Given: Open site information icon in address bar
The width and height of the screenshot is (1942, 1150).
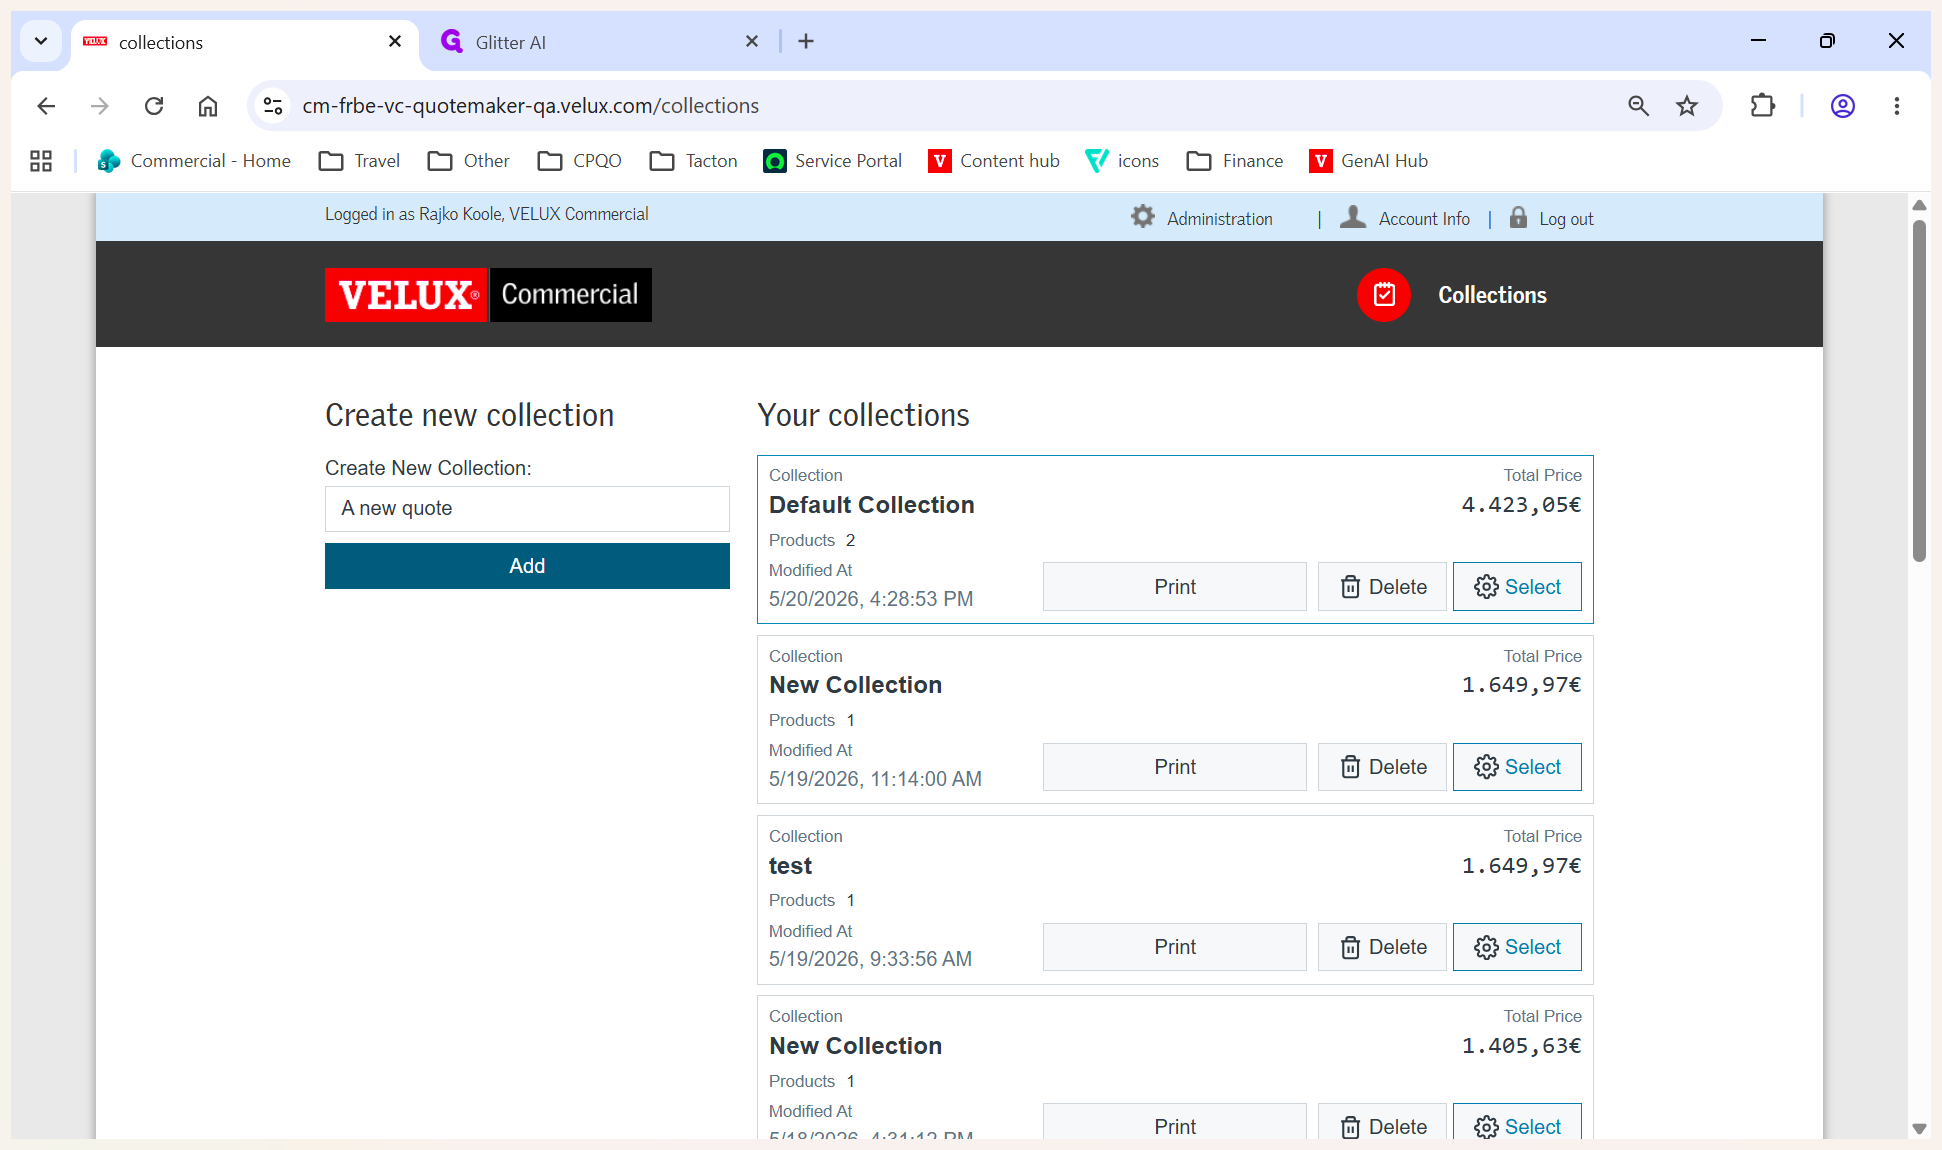Looking at the screenshot, I should click(273, 106).
